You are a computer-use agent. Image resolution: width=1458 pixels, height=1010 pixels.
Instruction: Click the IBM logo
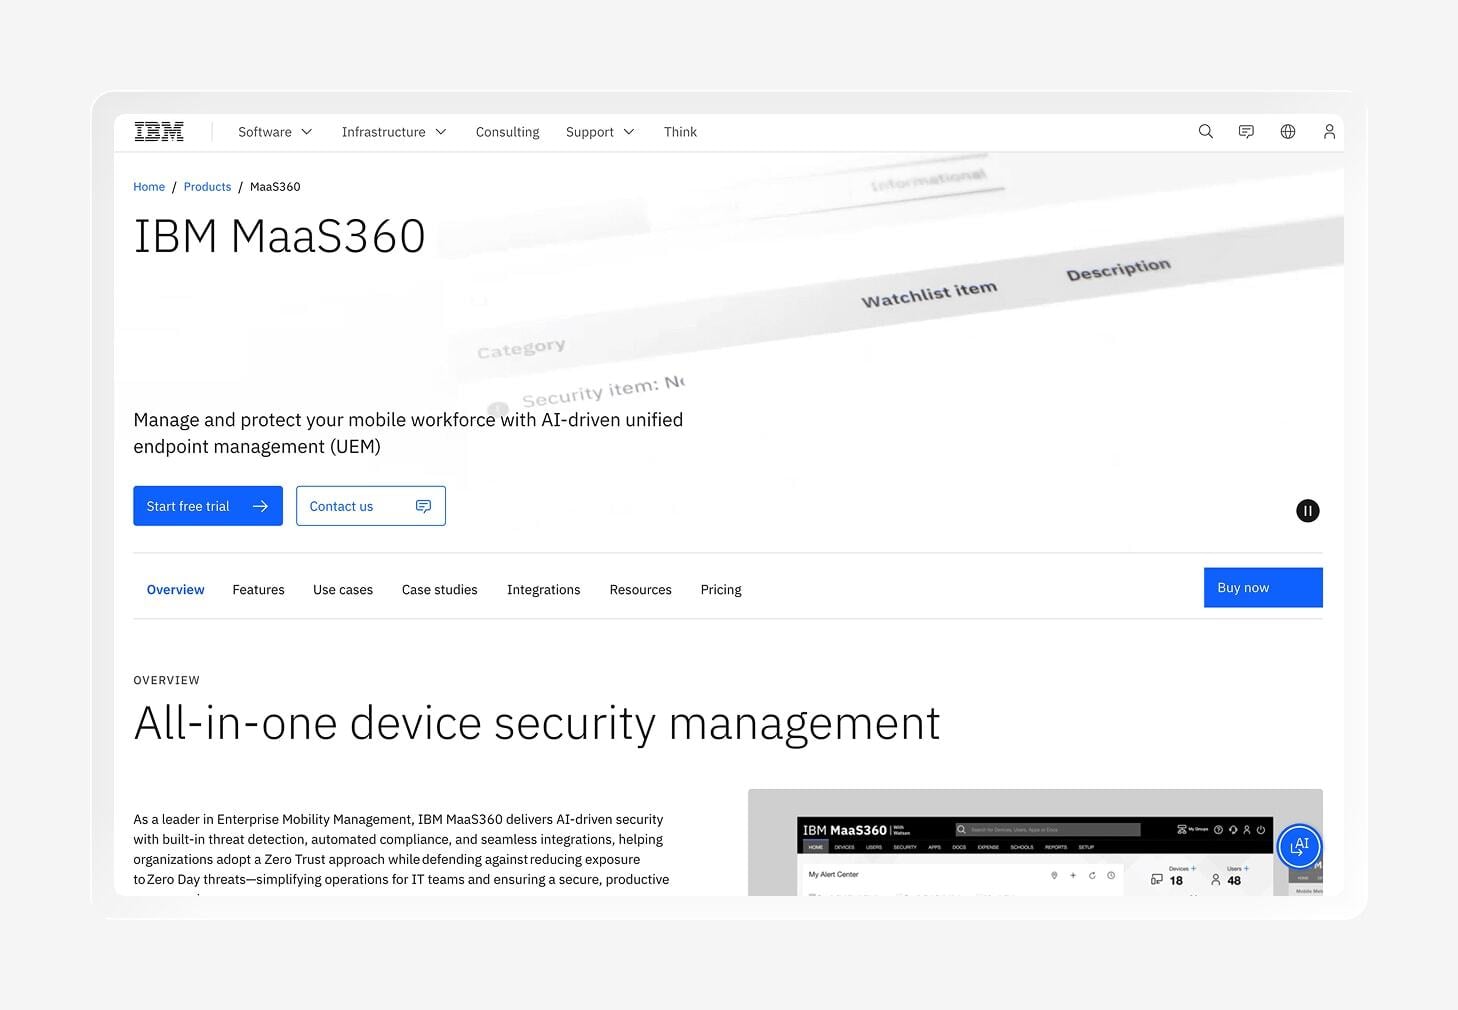159,131
